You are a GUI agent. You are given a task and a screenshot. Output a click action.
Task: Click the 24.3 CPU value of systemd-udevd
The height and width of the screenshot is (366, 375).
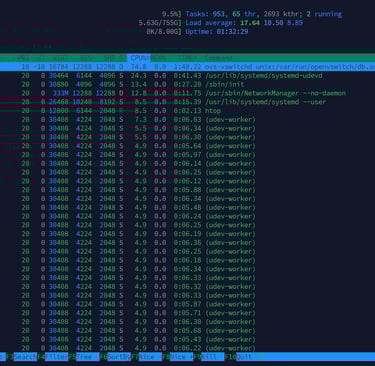[x=138, y=76]
